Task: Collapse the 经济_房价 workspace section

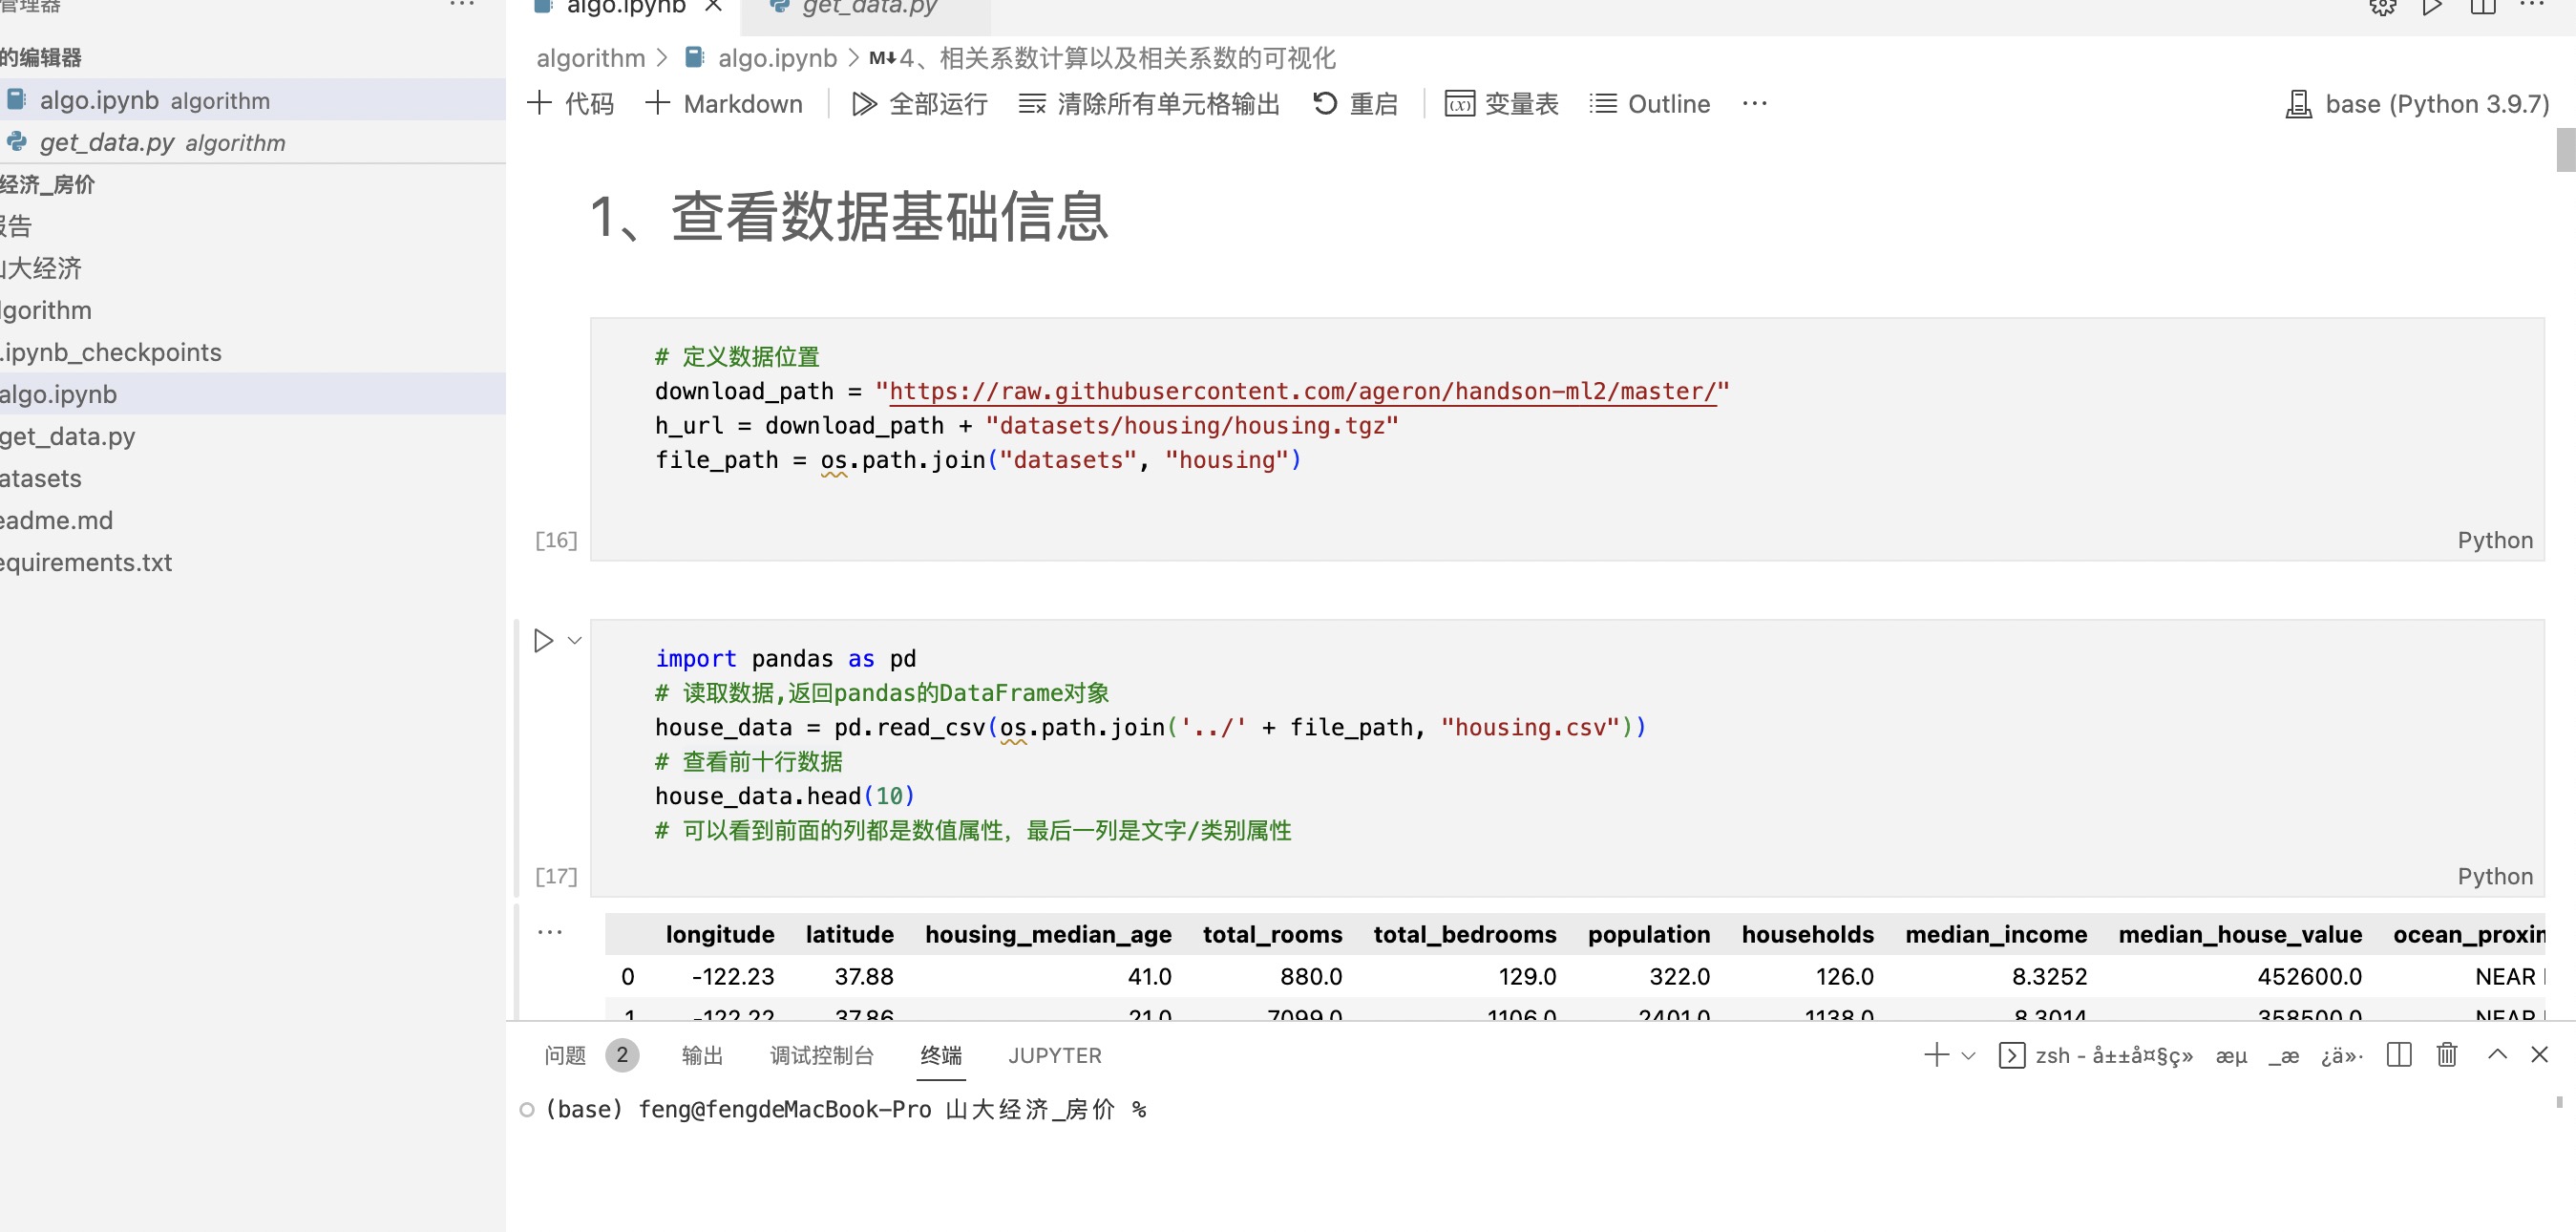Action: 252,184
